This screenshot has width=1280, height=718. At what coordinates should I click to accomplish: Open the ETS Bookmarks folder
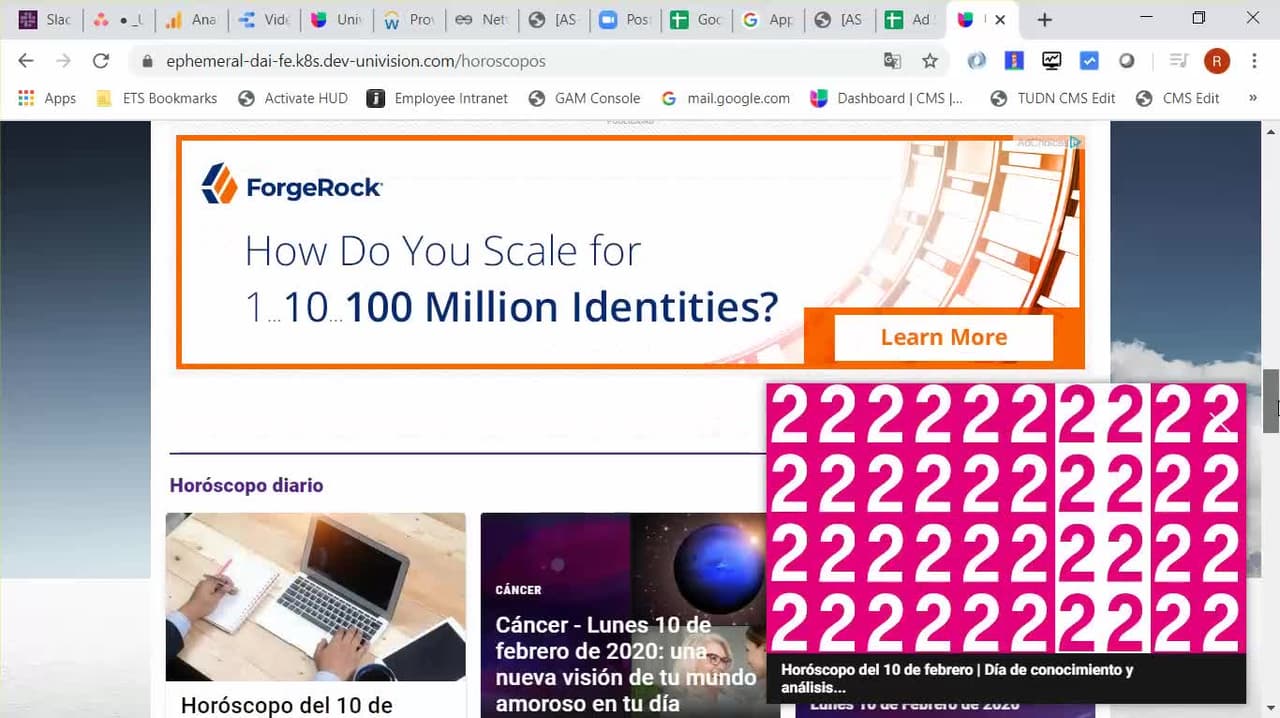point(156,98)
